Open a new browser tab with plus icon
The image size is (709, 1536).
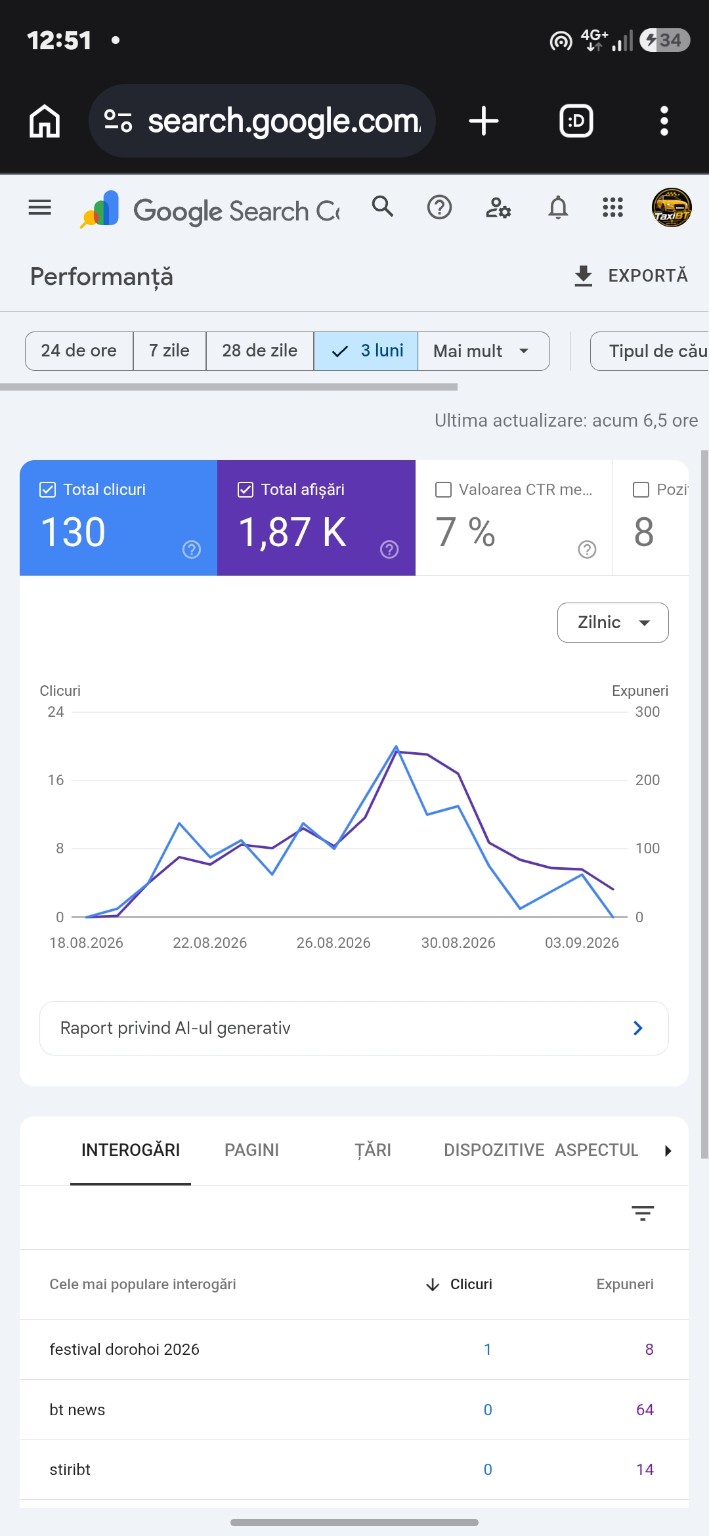point(484,122)
